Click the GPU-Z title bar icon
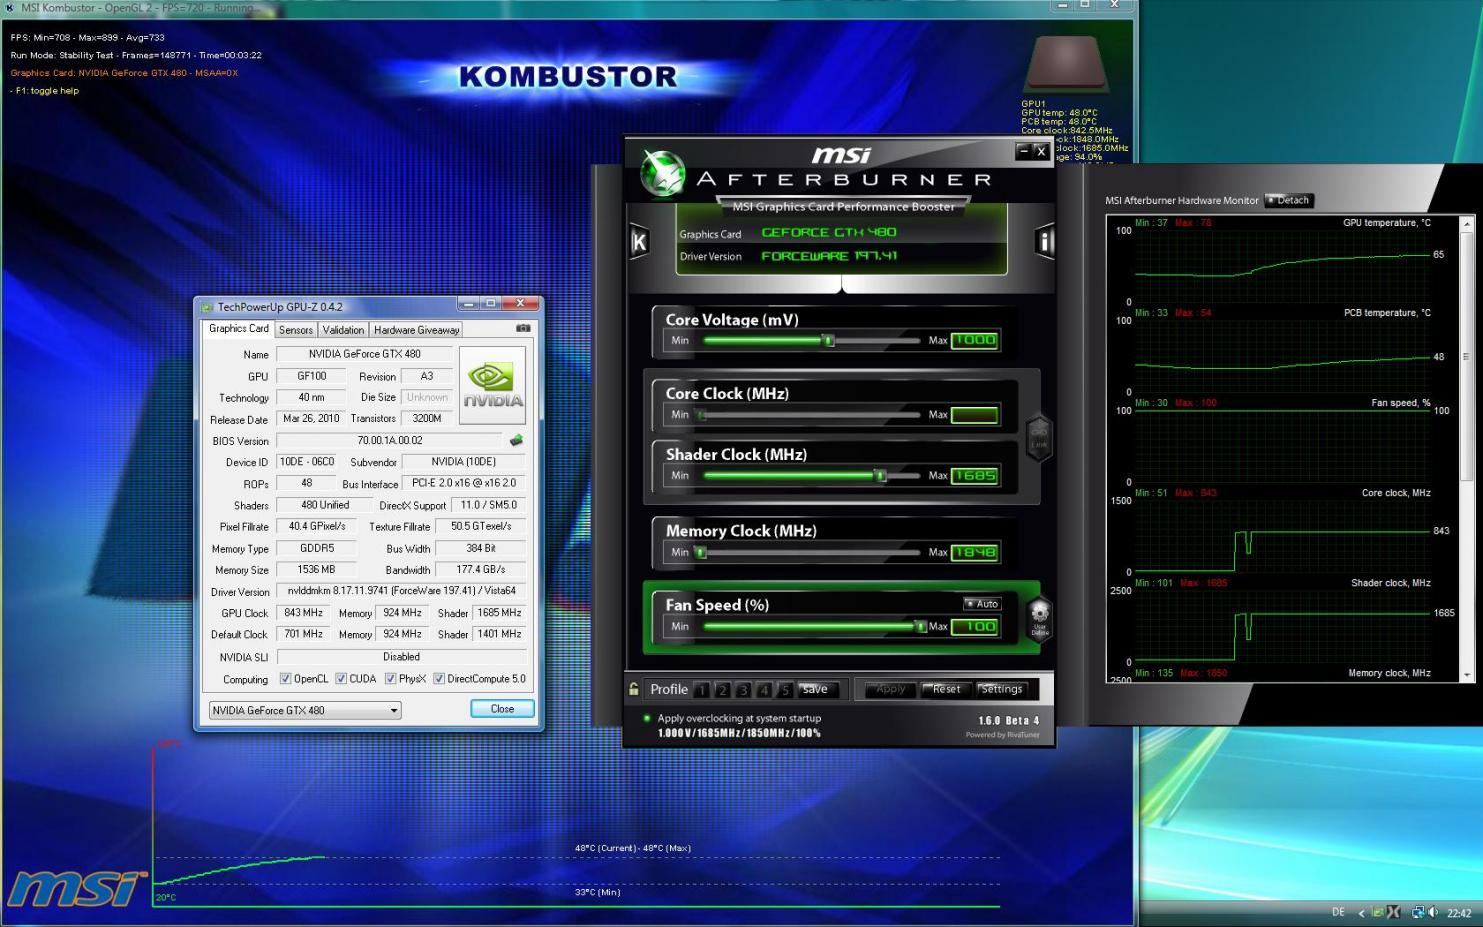Screen dimensions: 1483x927 tap(207, 307)
